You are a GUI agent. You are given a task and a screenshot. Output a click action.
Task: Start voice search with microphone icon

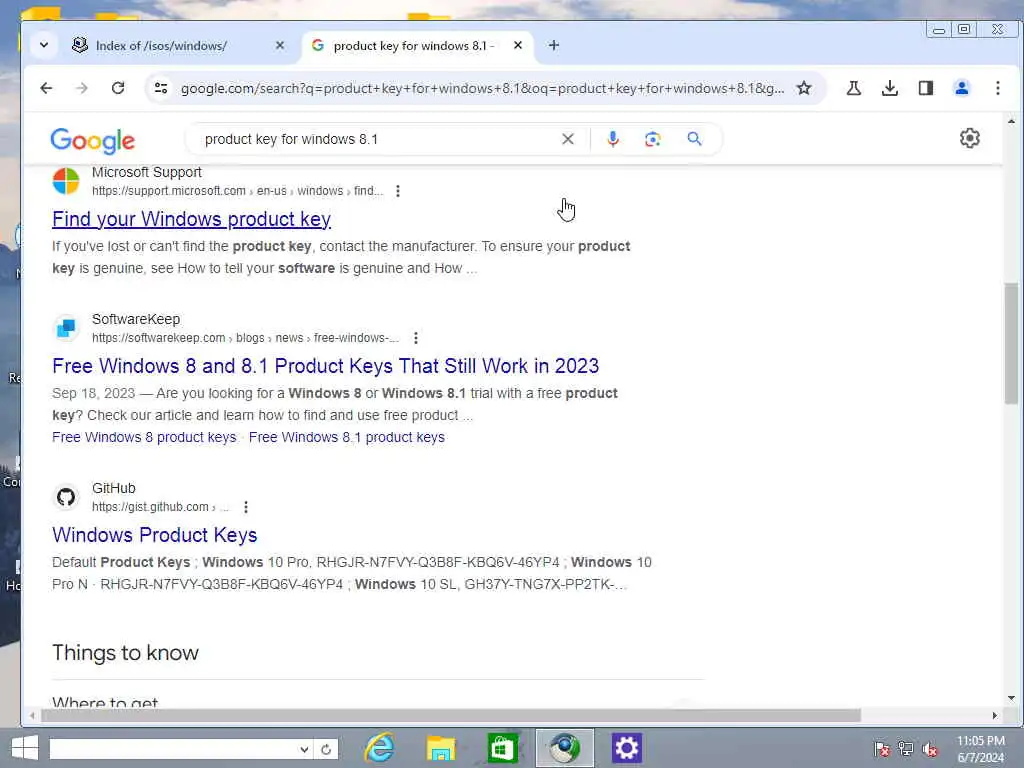pos(613,139)
